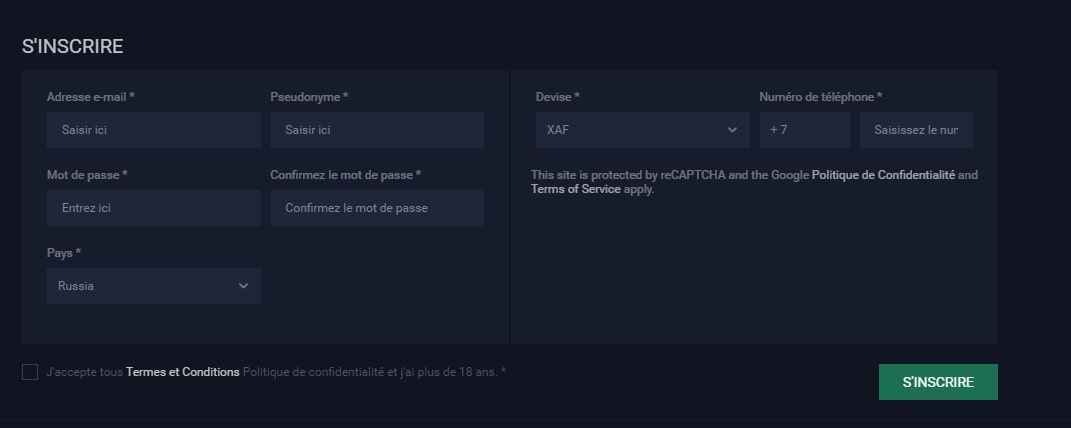Open the Terms of Service link

(x=576, y=189)
